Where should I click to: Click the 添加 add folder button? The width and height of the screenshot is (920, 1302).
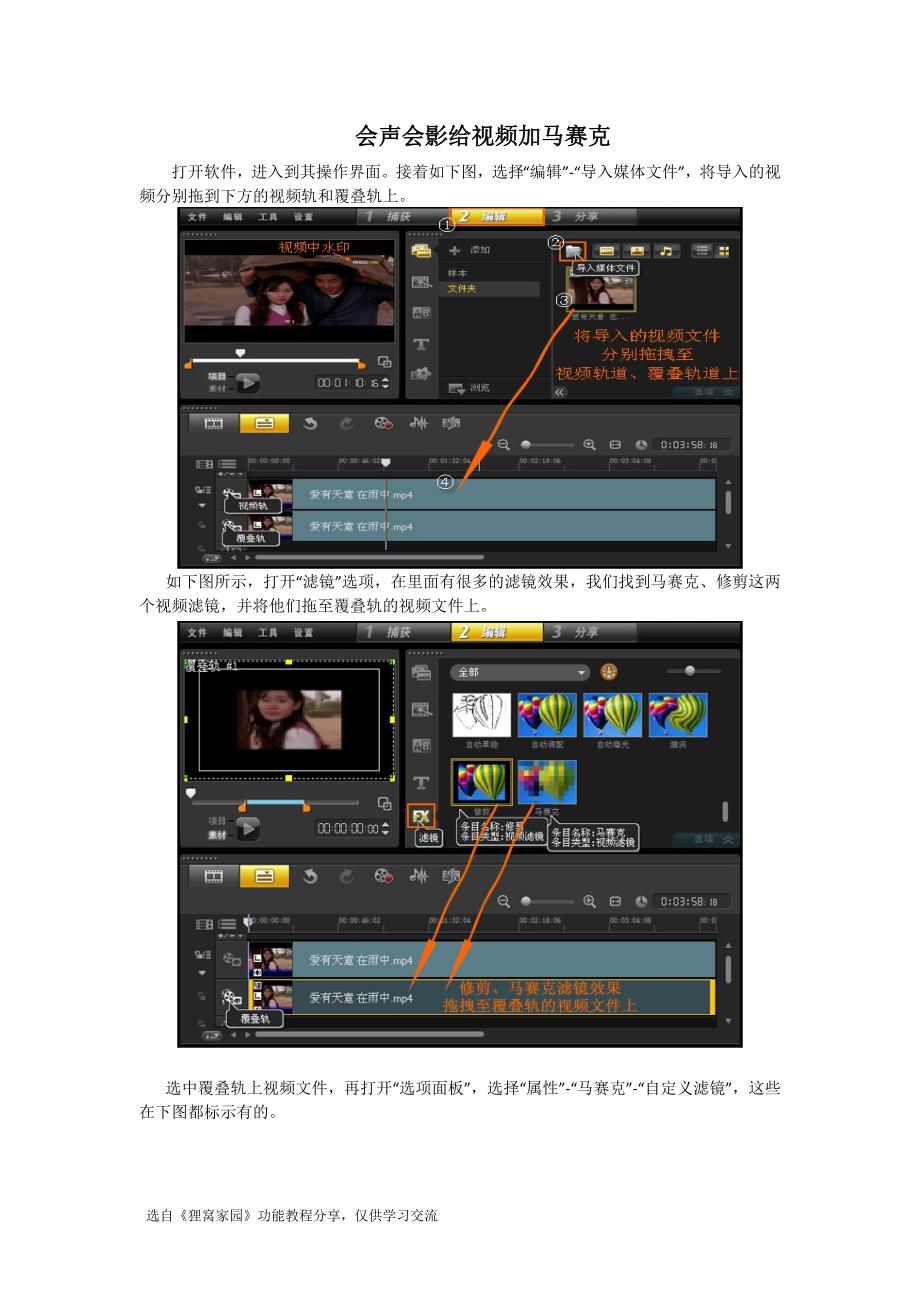coord(470,251)
